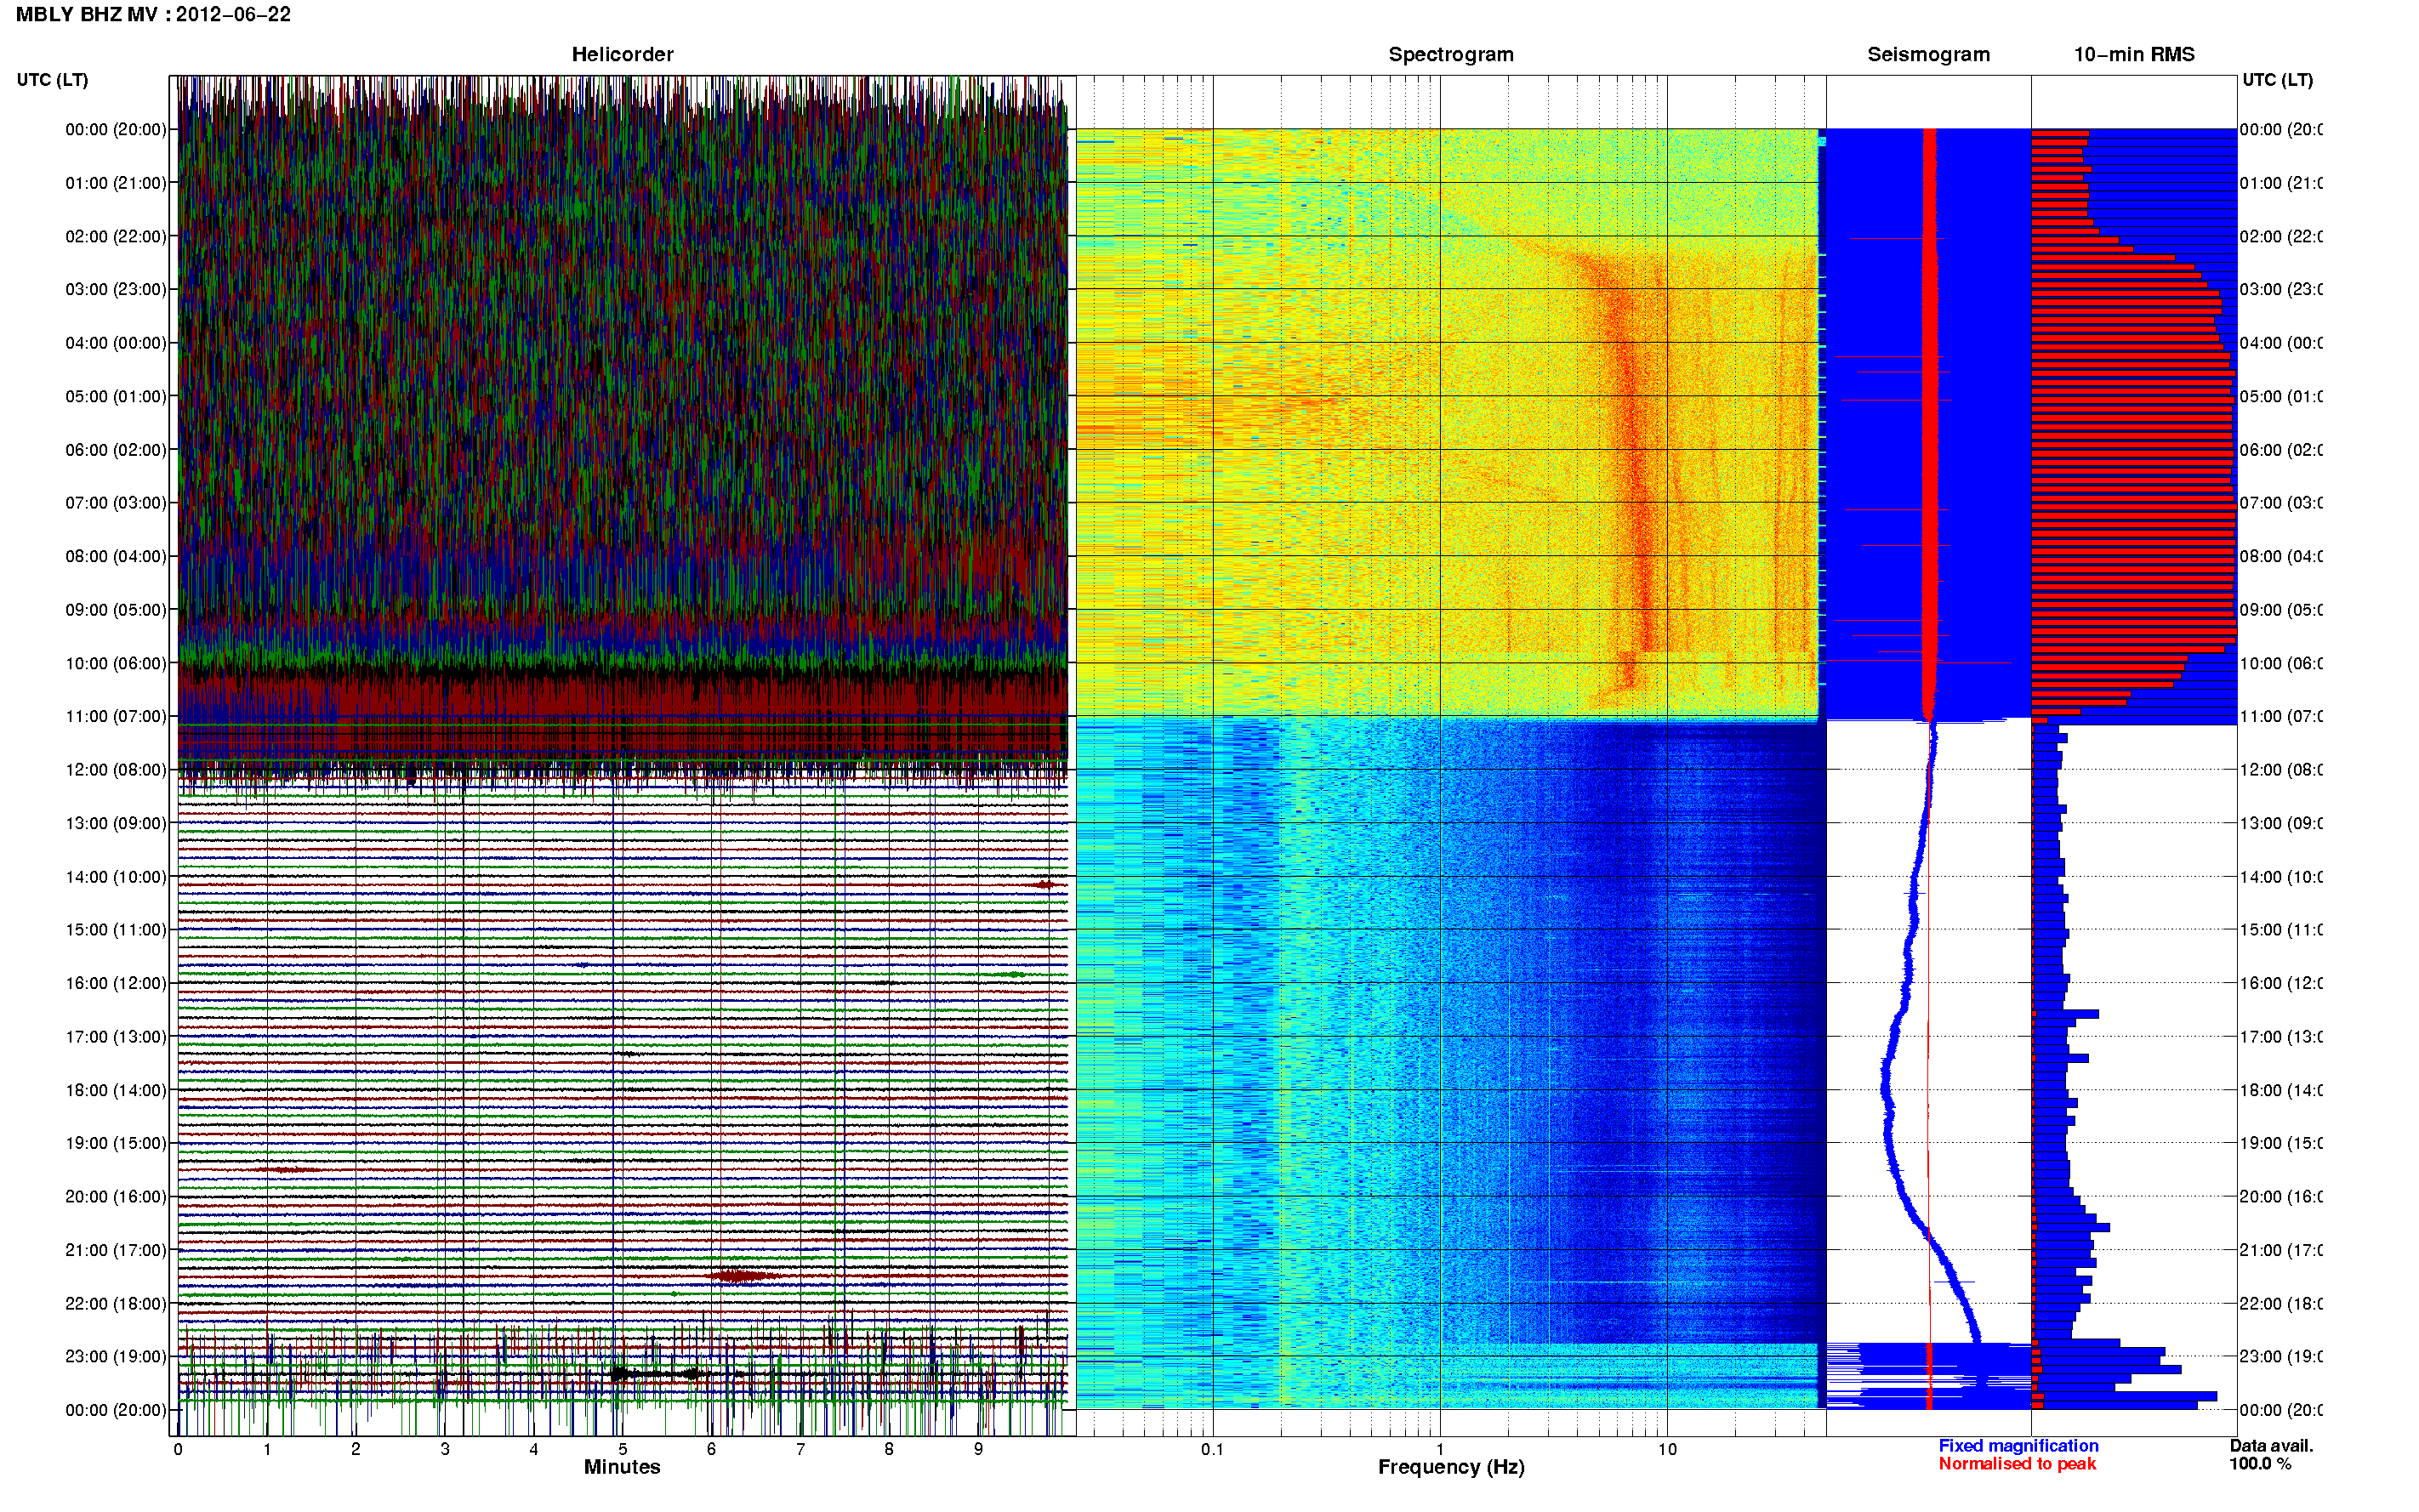Click left axis label 12:00 (08:00)
The height and width of the screenshot is (1512, 2419).
coord(116,770)
